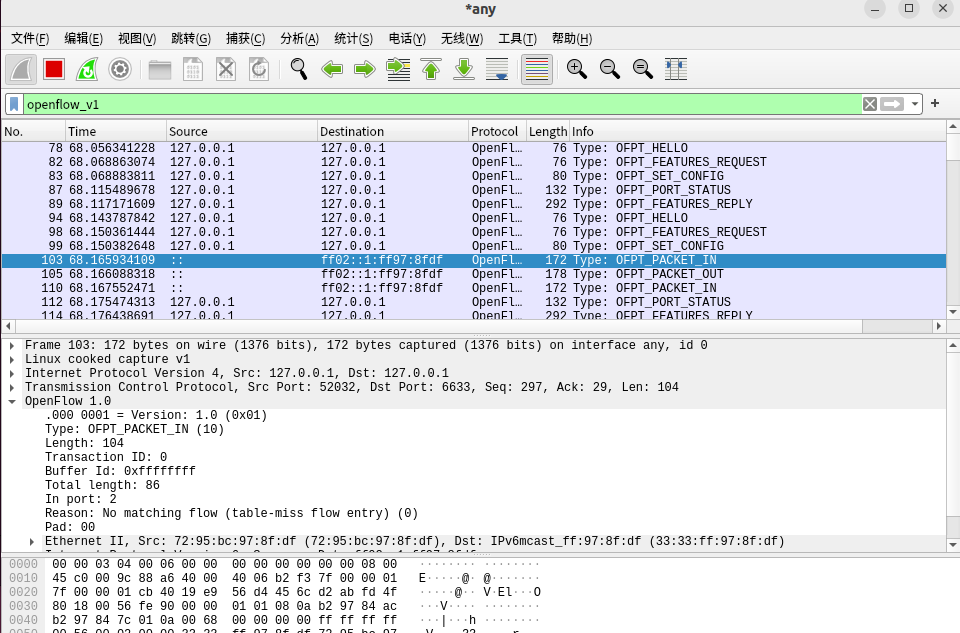The height and width of the screenshot is (633, 960).
Task: Collapse the OpenFlow 1.0 section
Action: pyautogui.click(x=12, y=402)
